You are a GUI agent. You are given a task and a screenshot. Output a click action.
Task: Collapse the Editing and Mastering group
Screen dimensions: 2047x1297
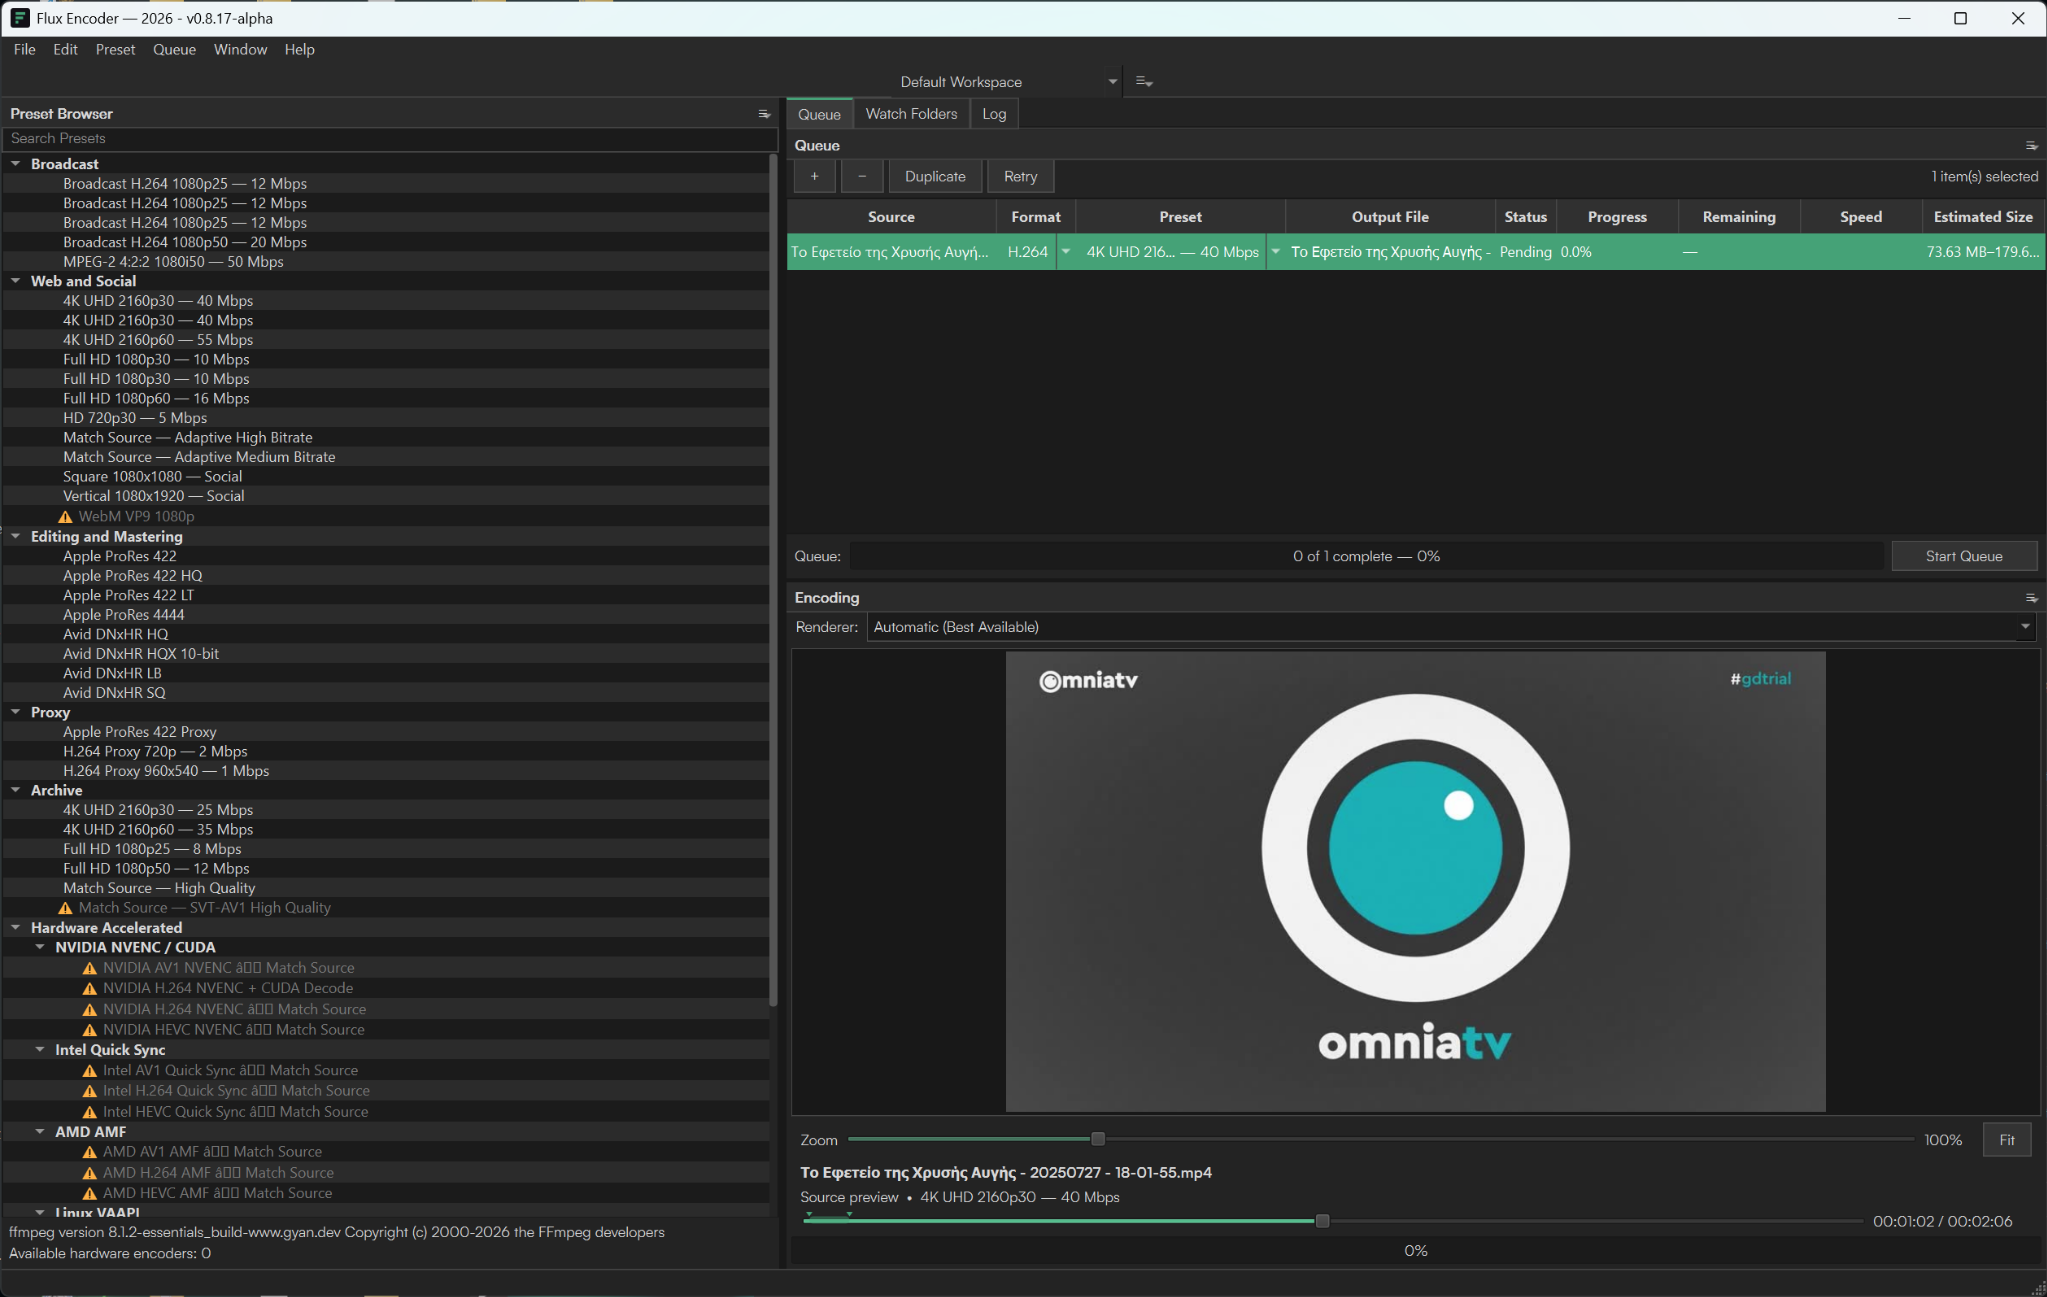pos(16,536)
